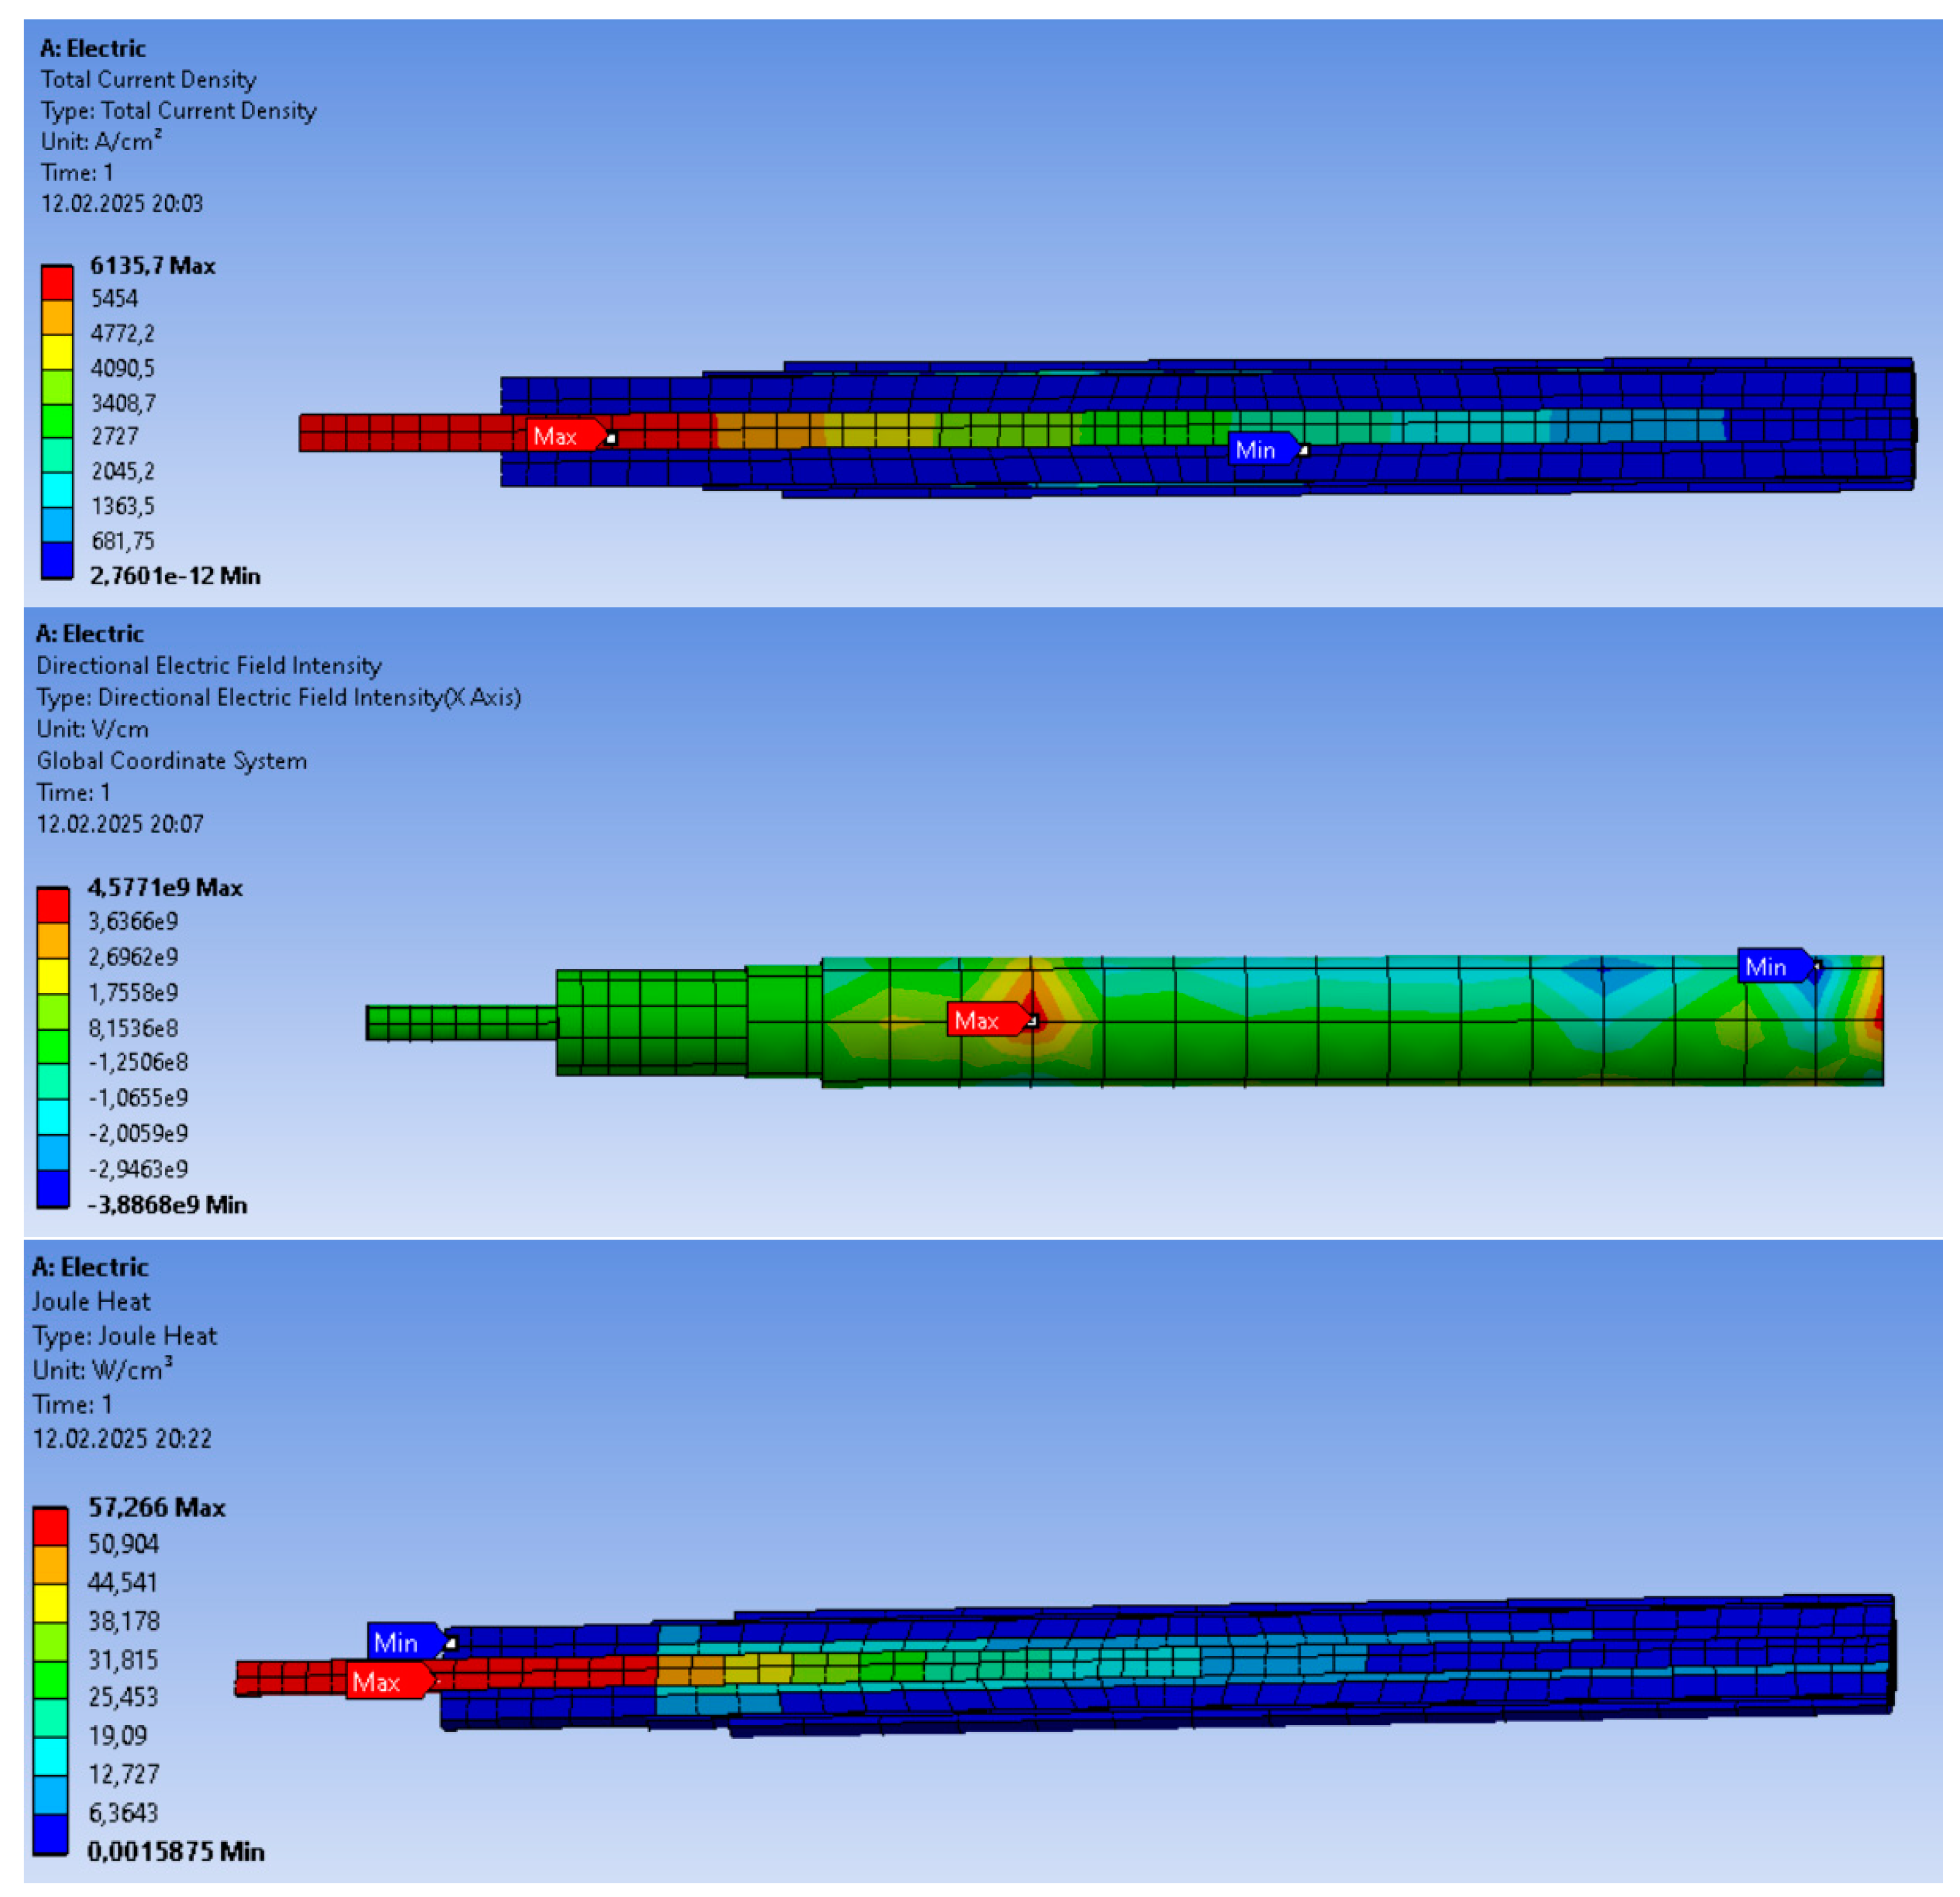Viewport: 1960px width, 1897px height.
Task: Click the 4,5771e9 Max legend value
Action: (165, 888)
